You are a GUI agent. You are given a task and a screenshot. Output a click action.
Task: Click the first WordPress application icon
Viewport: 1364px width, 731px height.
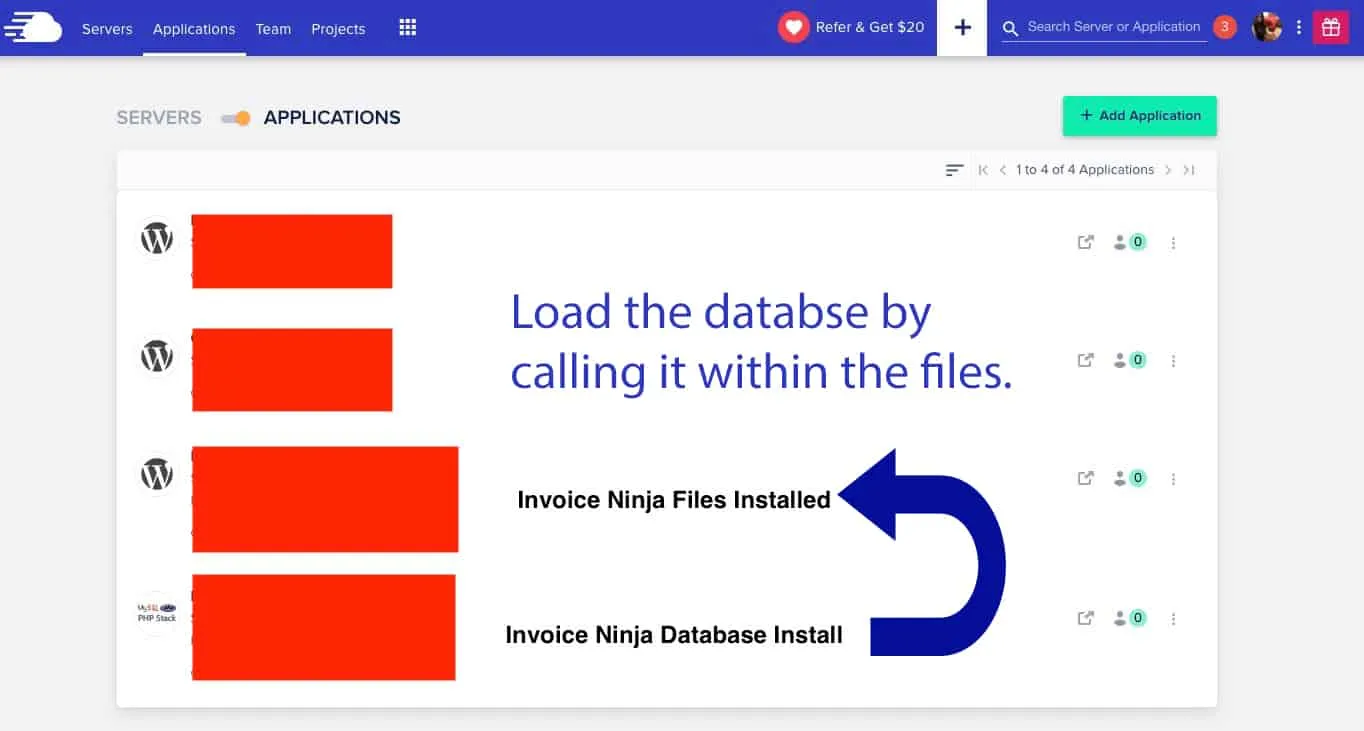[157, 238]
